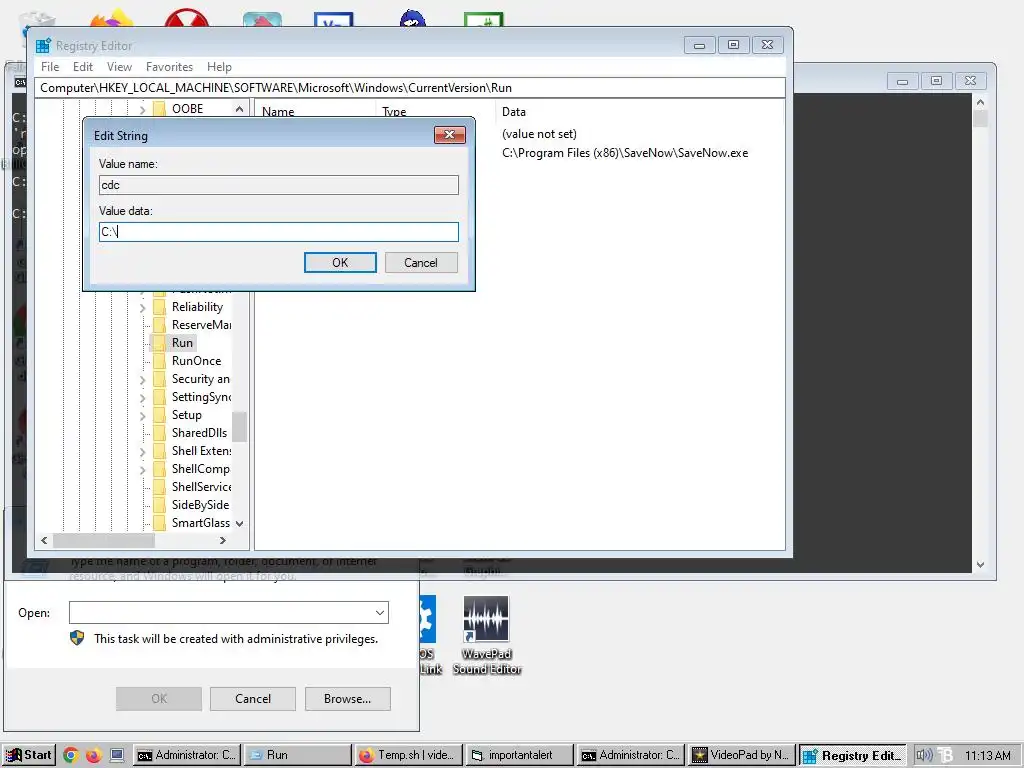Click the admin privileges shield icon
Viewport: 1024px width, 768px height.
point(77,638)
